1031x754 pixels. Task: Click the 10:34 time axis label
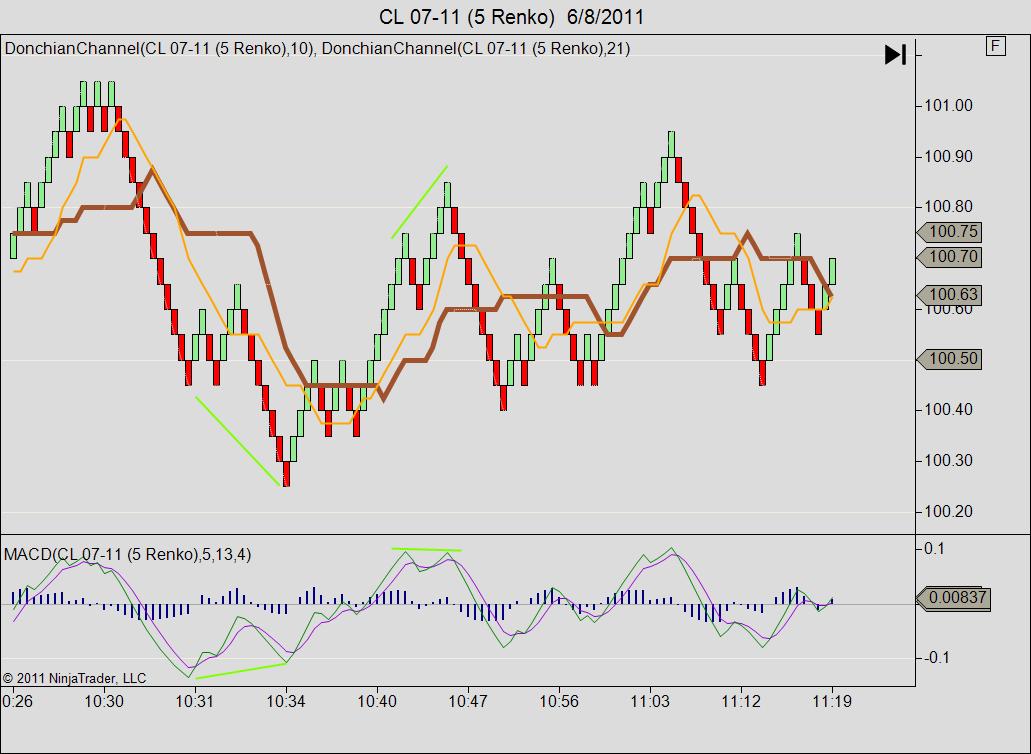286,701
